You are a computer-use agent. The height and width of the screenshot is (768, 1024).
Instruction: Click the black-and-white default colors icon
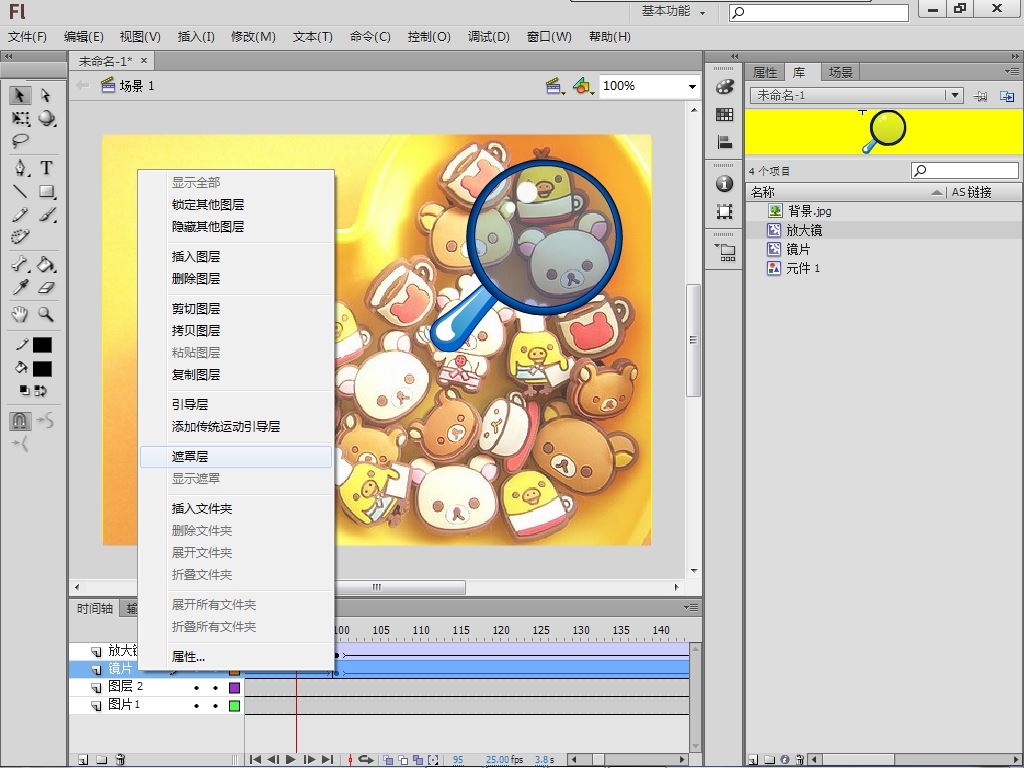(24, 391)
